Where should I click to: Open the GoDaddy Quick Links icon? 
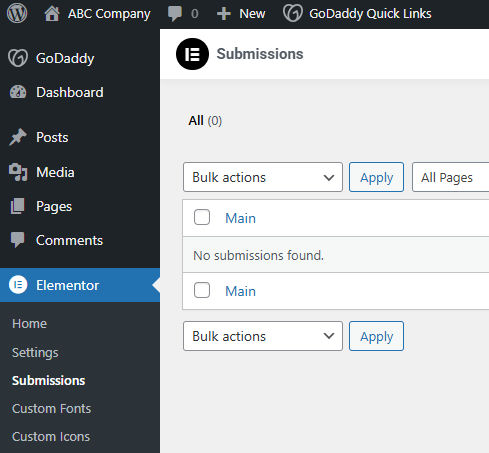[292, 14]
